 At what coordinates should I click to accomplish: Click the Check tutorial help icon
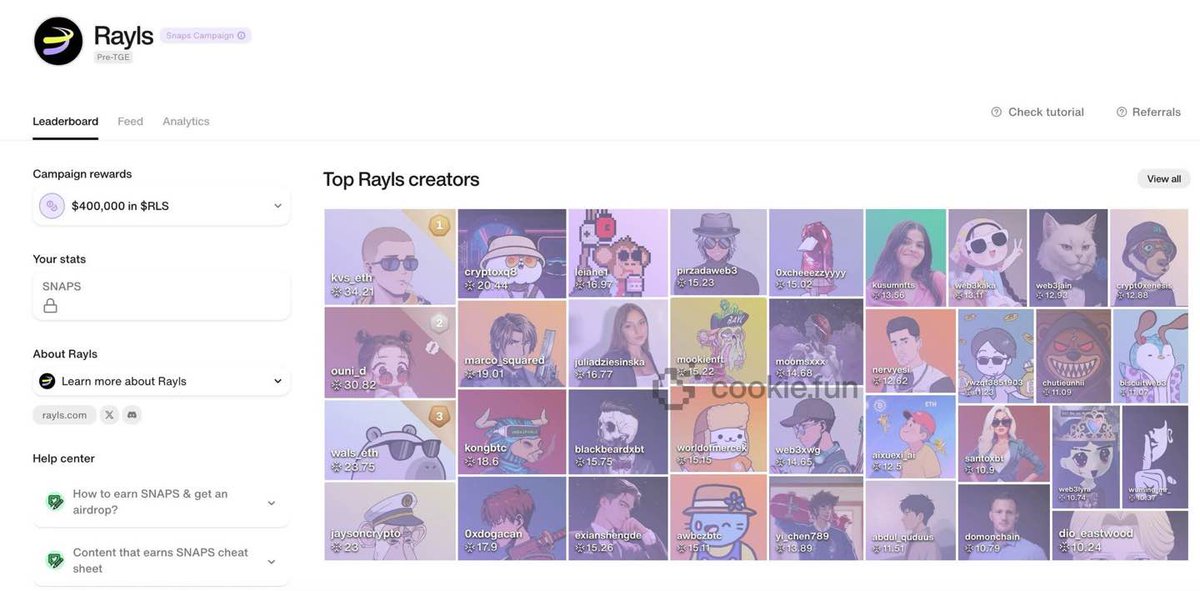[x=996, y=112]
